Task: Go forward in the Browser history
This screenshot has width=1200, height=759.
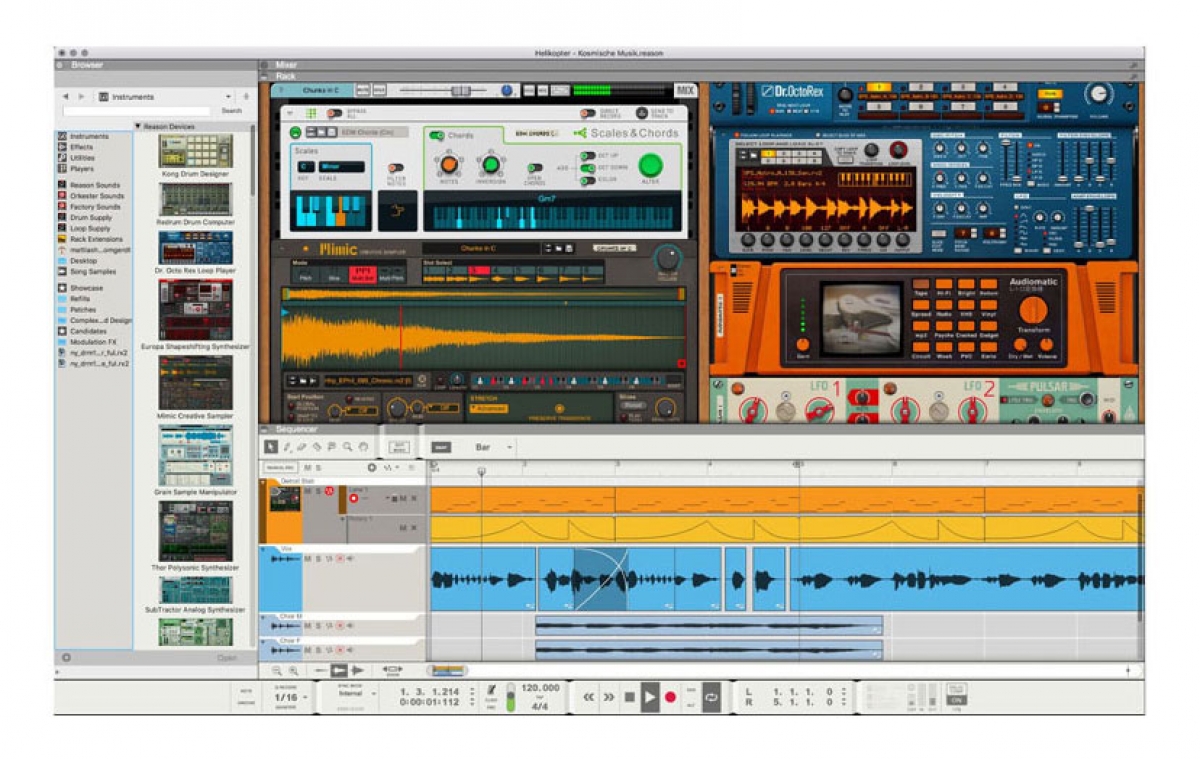Action: coord(81,97)
